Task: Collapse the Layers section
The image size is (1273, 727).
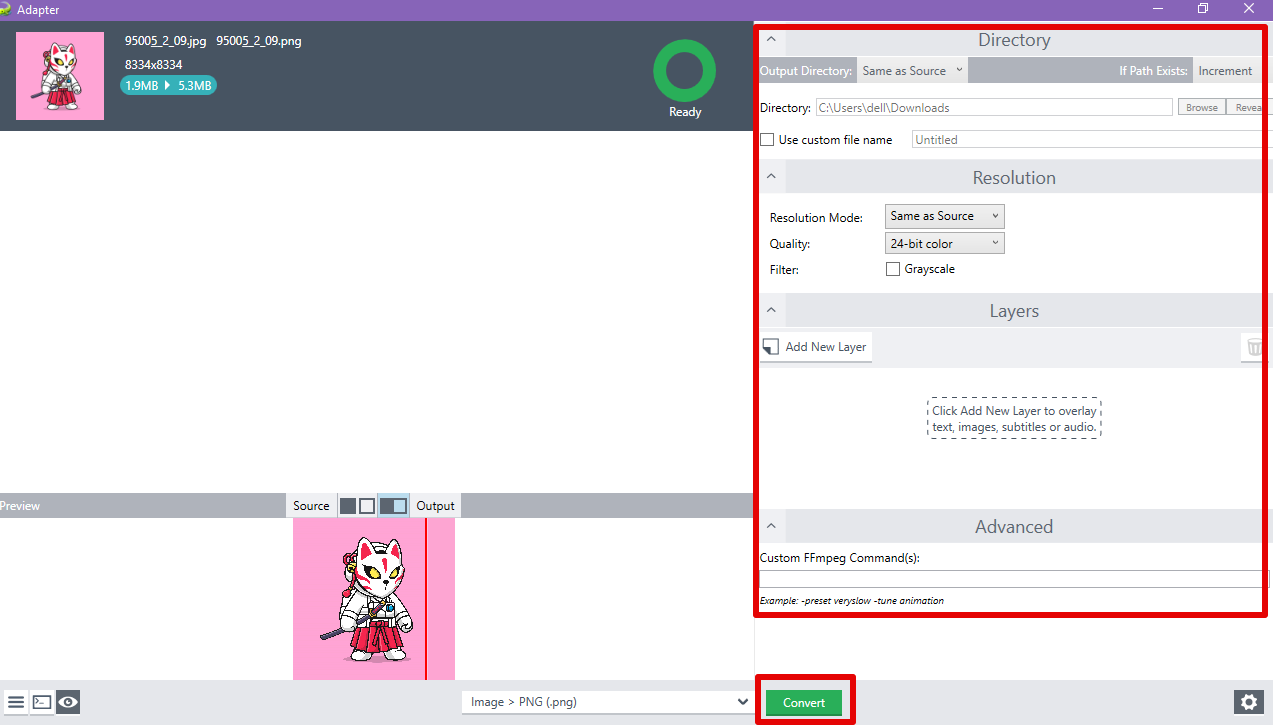Action: [x=771, y=311]
